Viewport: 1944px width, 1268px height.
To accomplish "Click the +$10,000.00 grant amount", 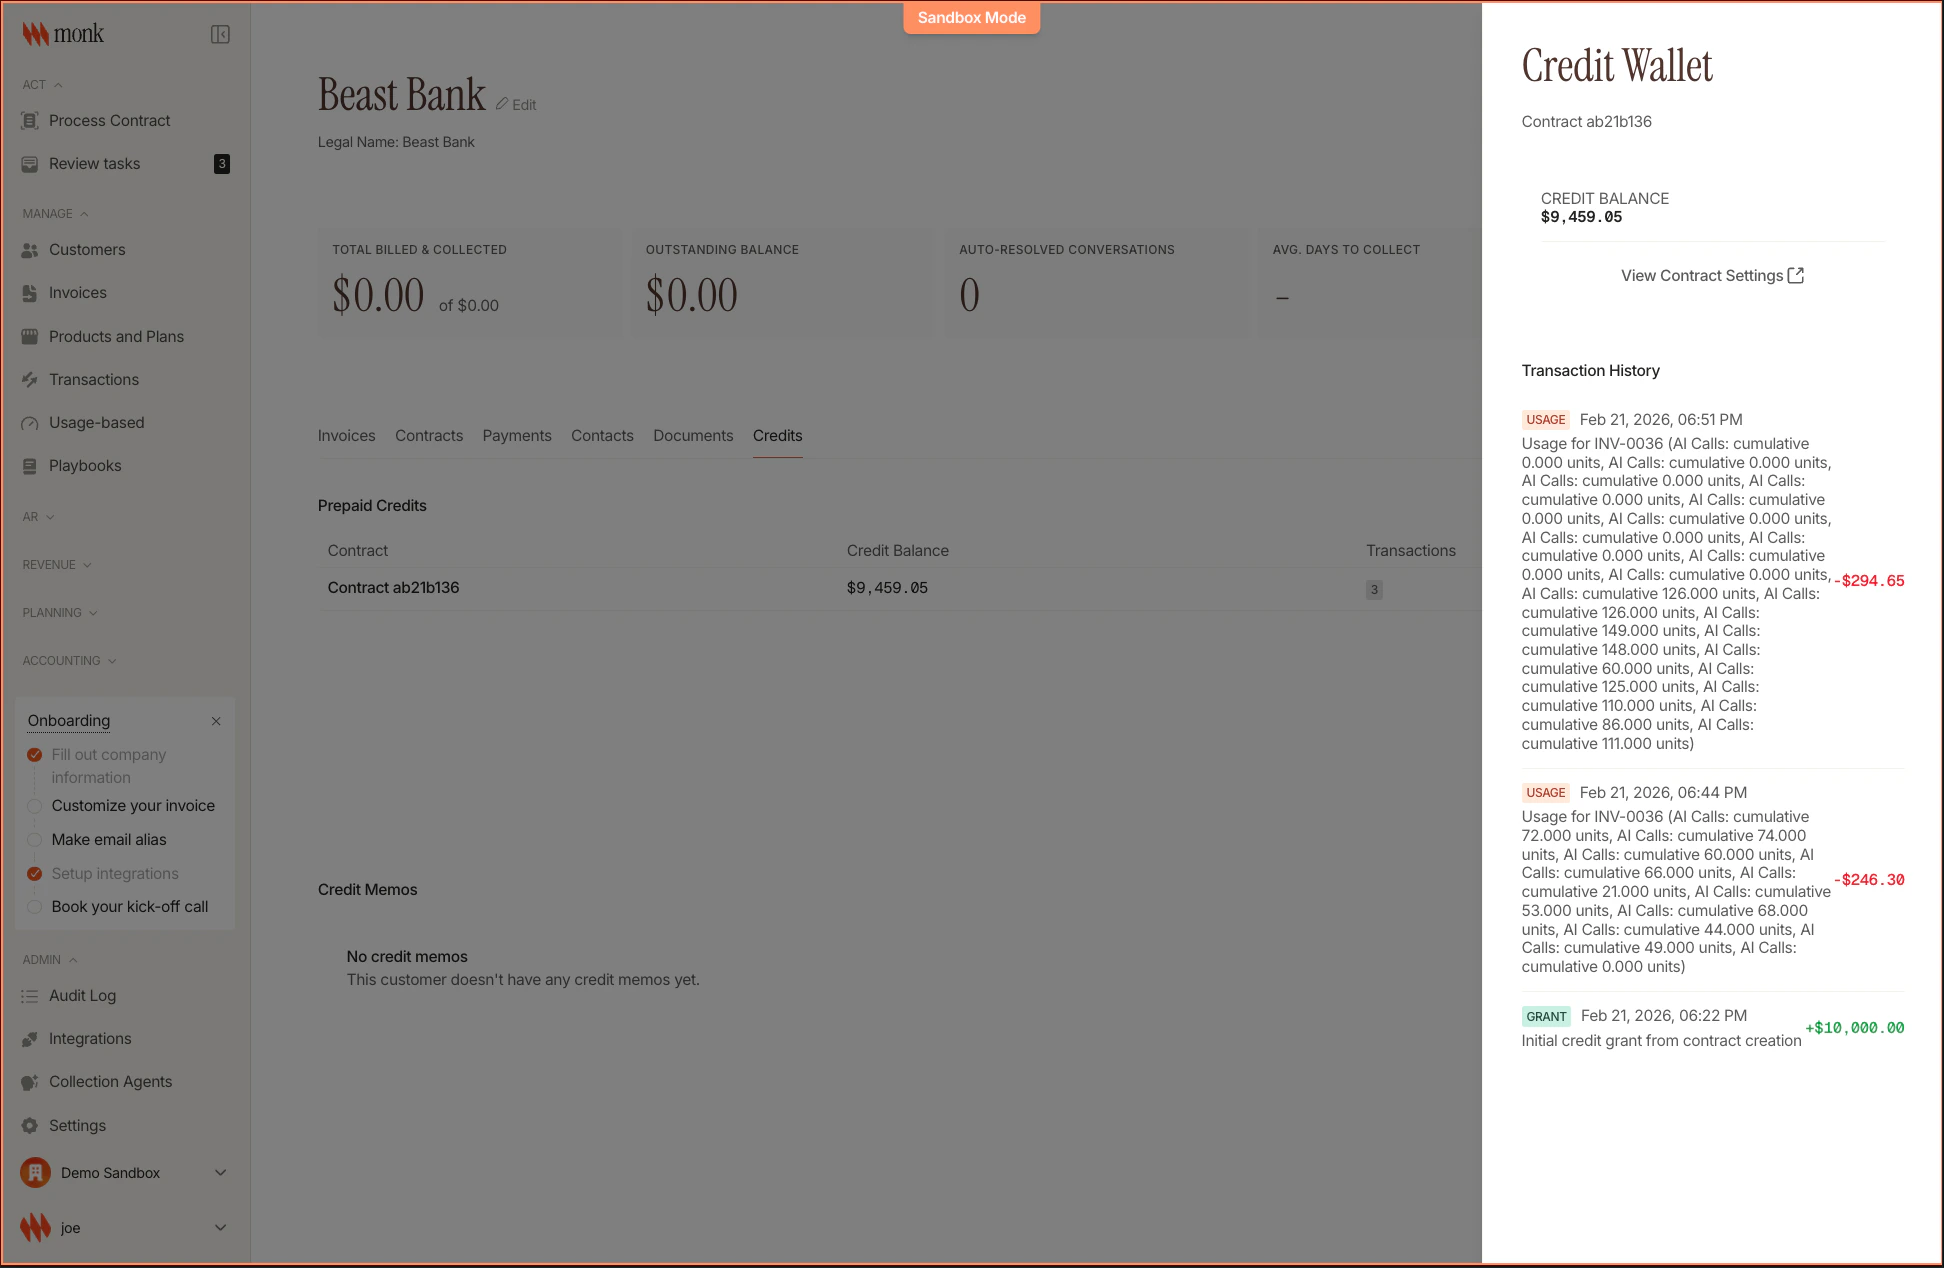I will [1855, 1028].
